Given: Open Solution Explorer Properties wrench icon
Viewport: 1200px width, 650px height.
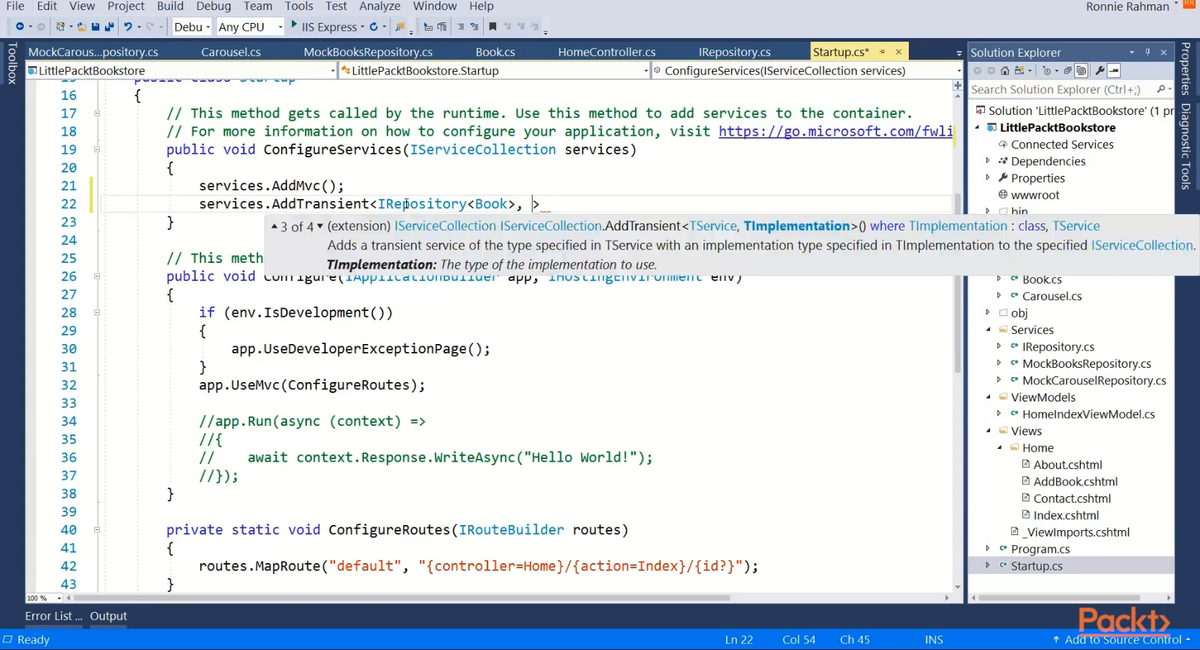Looking at the screenshot, I should (x=1099, y=71).
